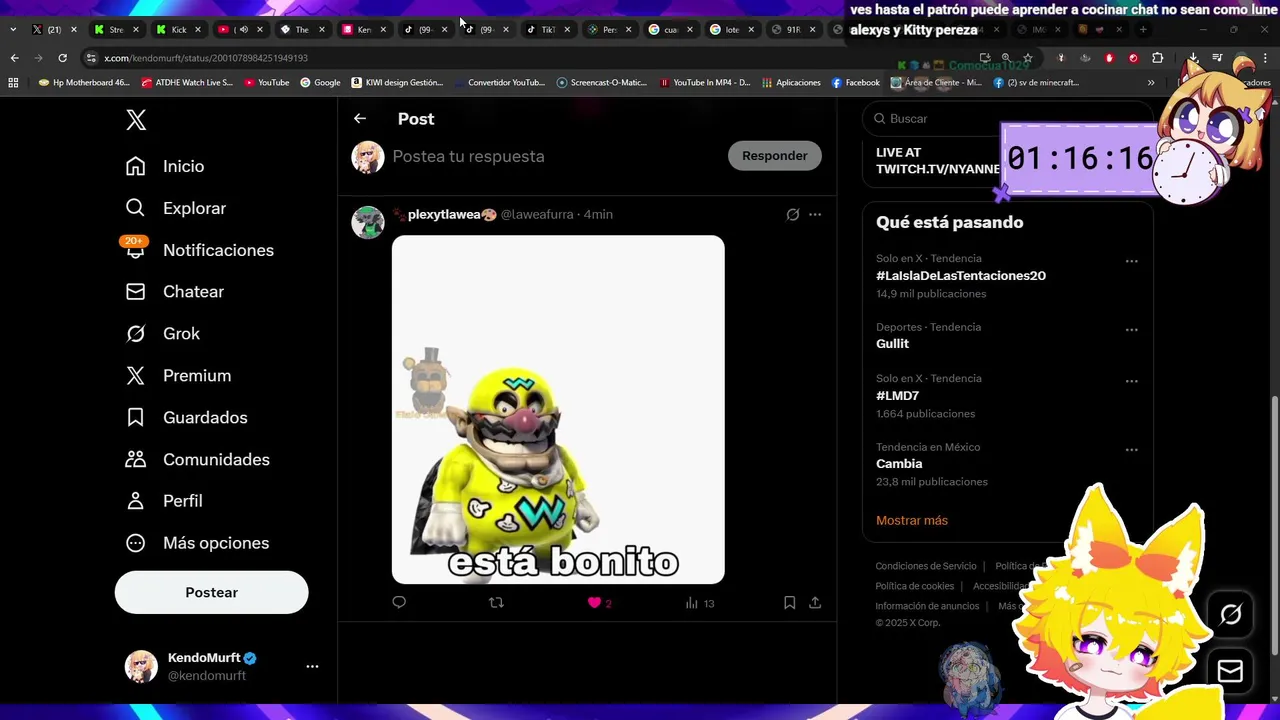Open Notificaciones in the sidebar
Image resolution: width=1280 pixels, height=720 pixels.
[199, 250]
